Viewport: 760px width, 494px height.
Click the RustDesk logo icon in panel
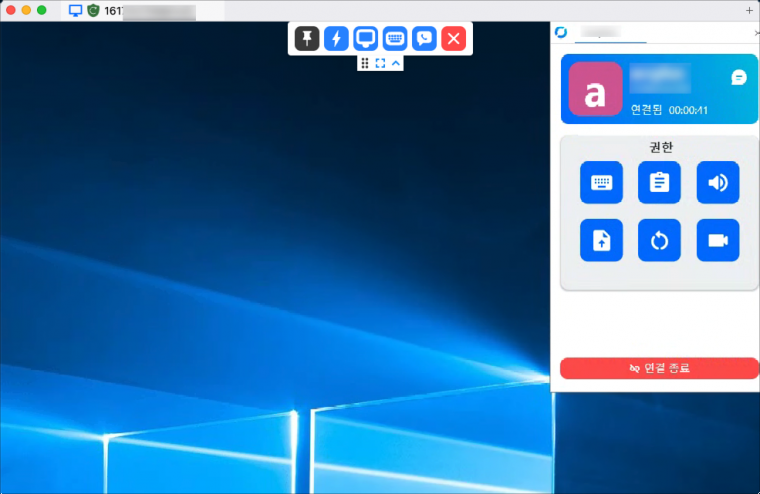[x=561, y=32]
